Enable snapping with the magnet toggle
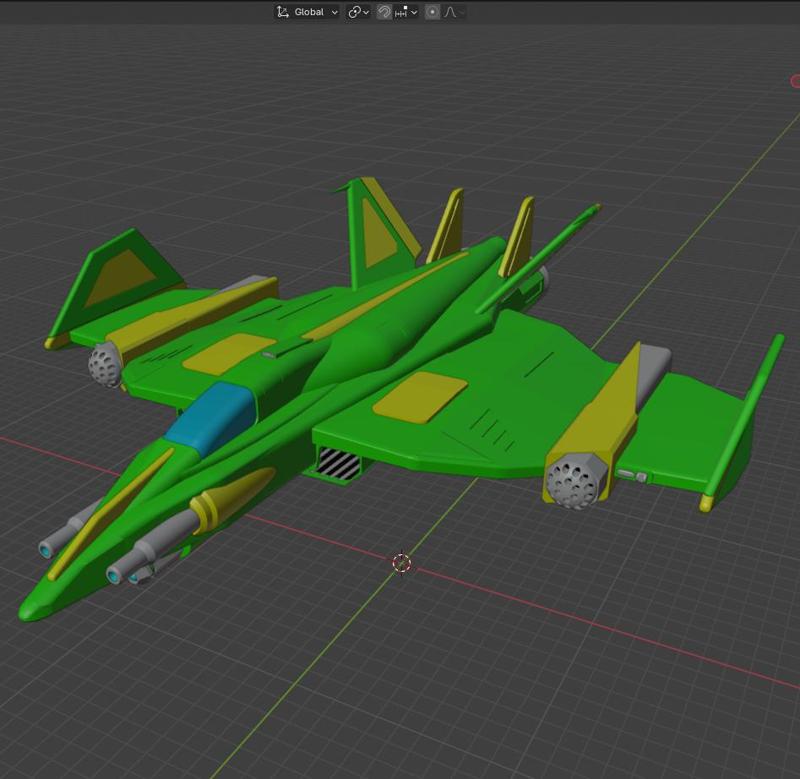The image size is (800, 779). [x=385, y=13]
